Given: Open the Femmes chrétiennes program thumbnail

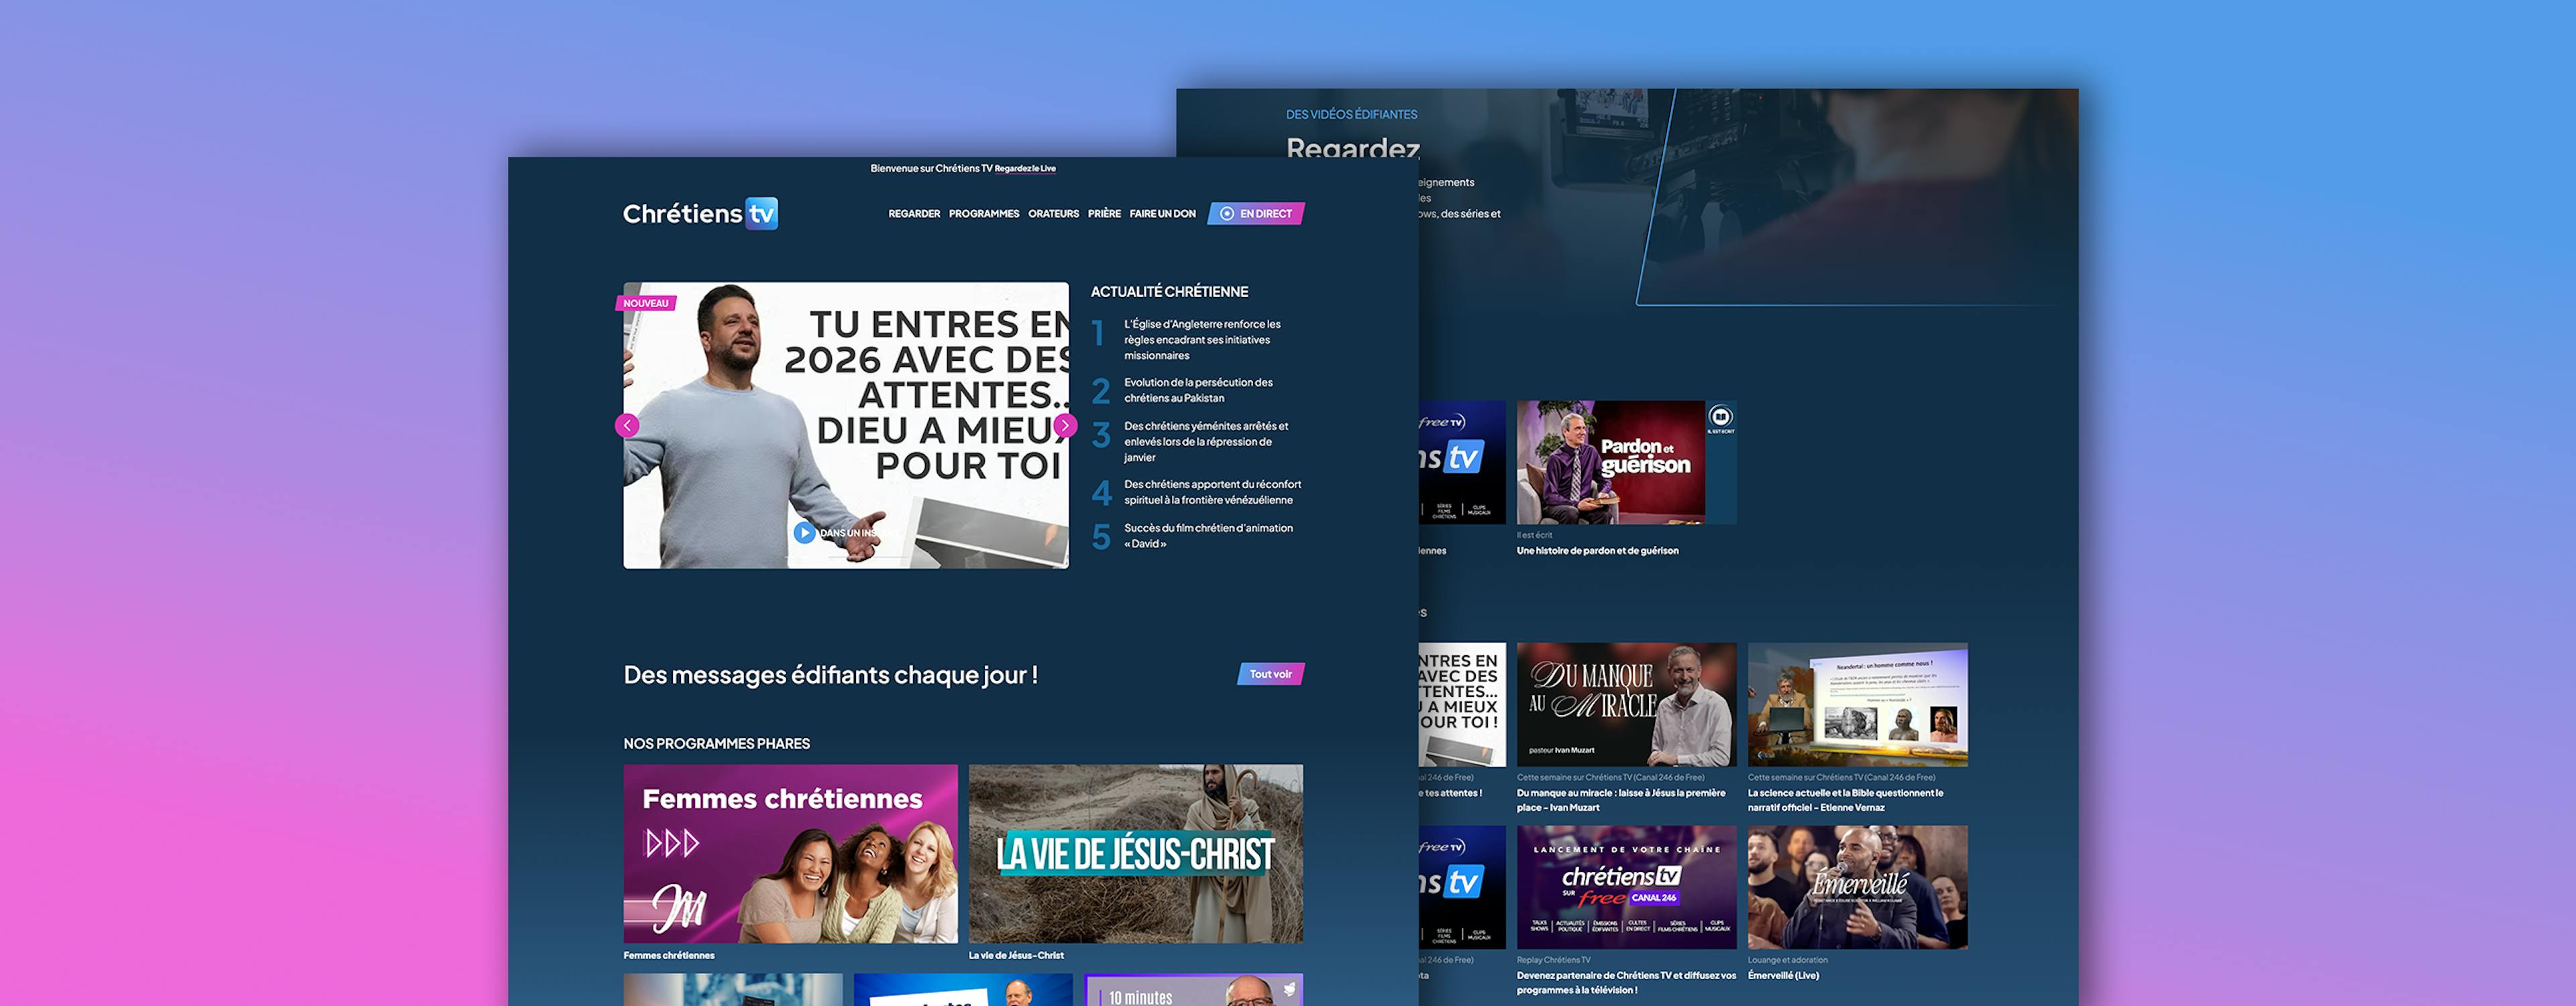Looking at the screenshot, I should [790, 853].
